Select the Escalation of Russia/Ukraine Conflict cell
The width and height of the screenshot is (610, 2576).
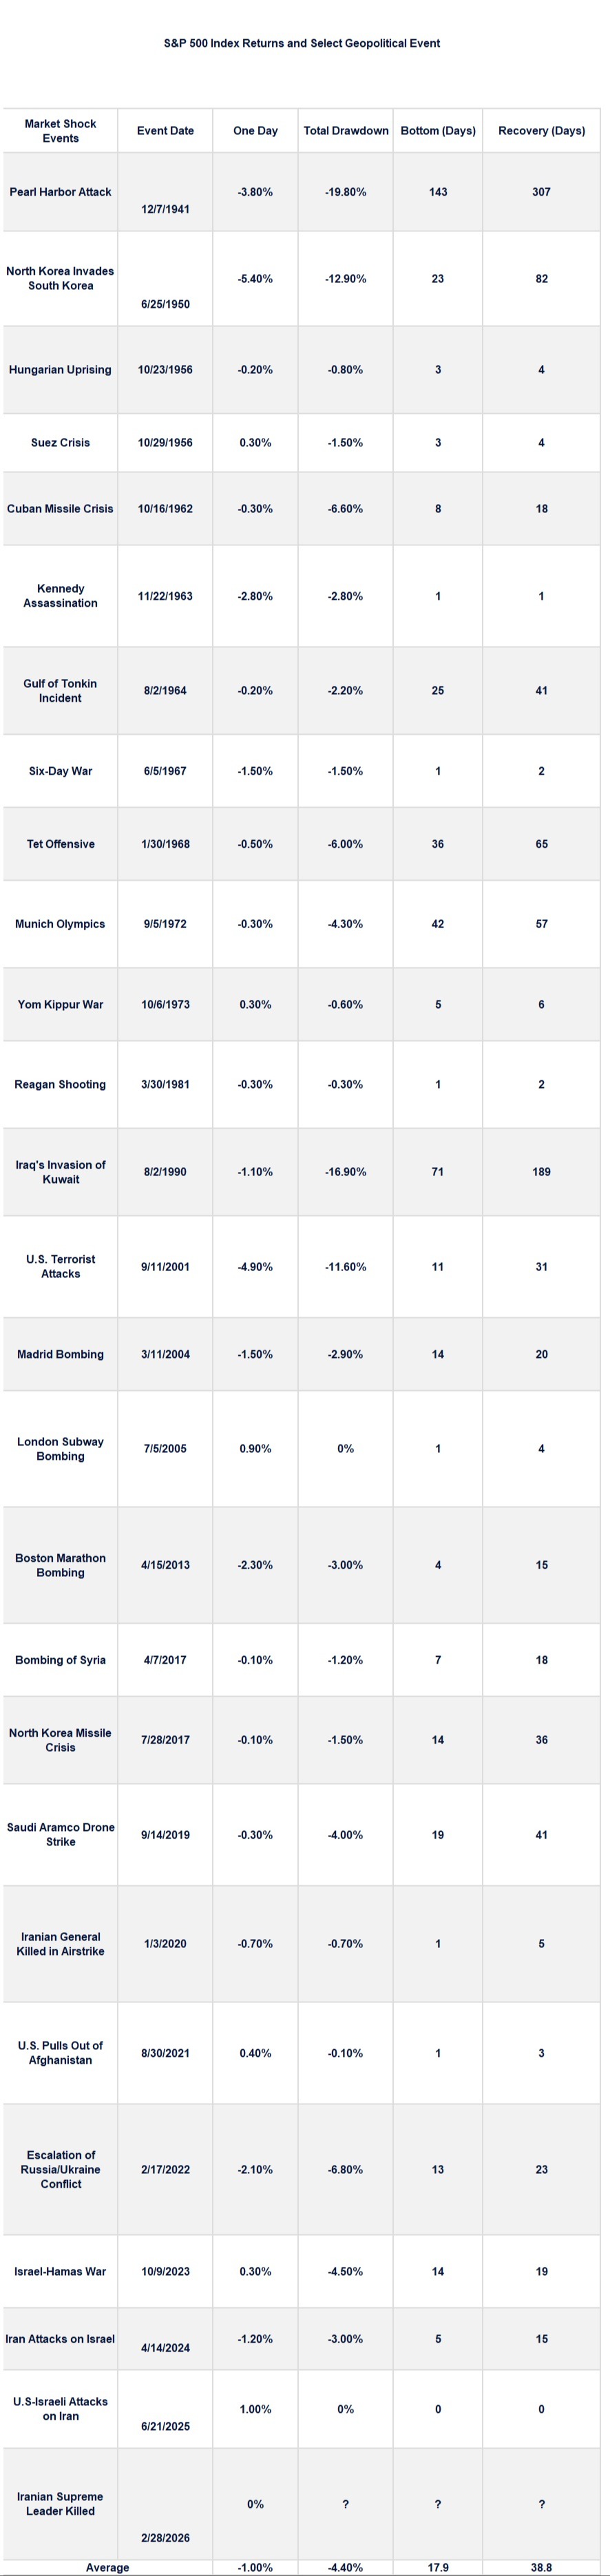60,2169
